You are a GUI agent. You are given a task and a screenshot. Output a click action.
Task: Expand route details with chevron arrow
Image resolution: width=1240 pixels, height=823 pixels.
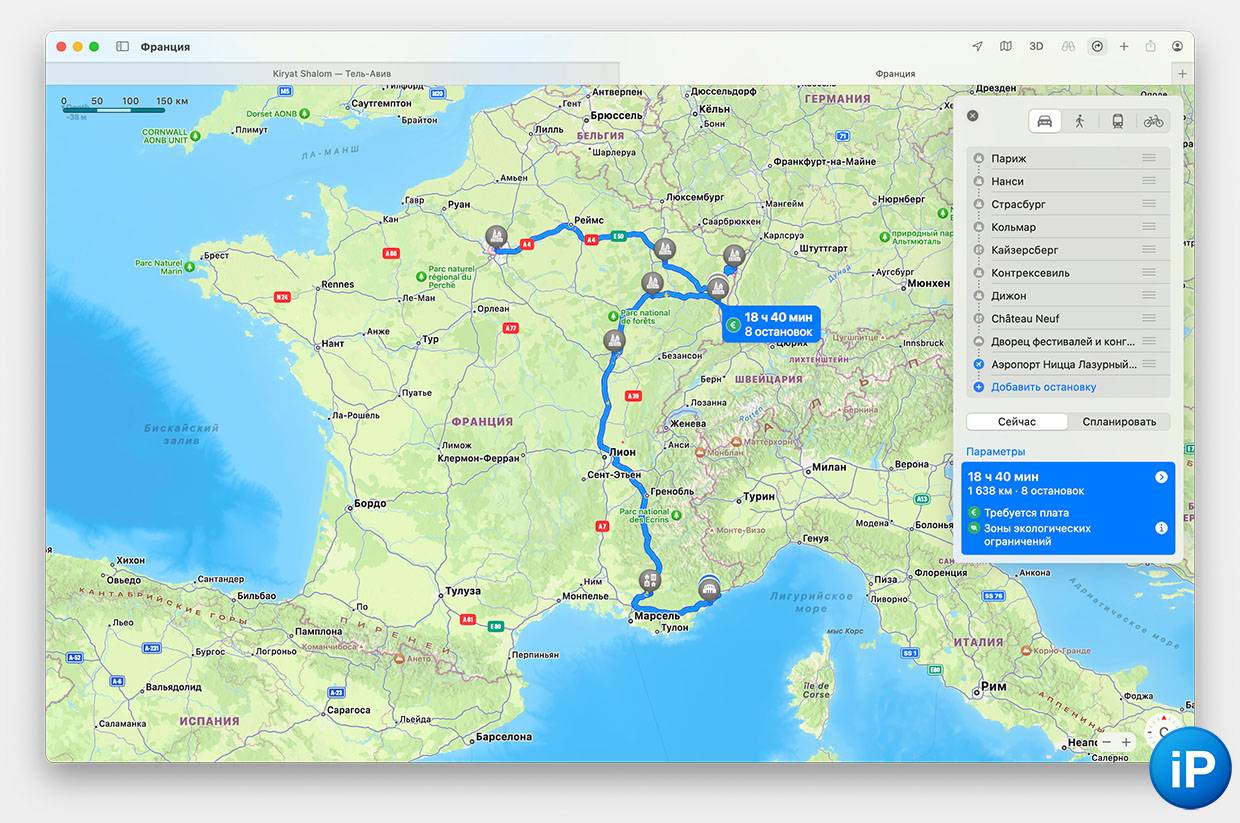[x=1161, y=477]
